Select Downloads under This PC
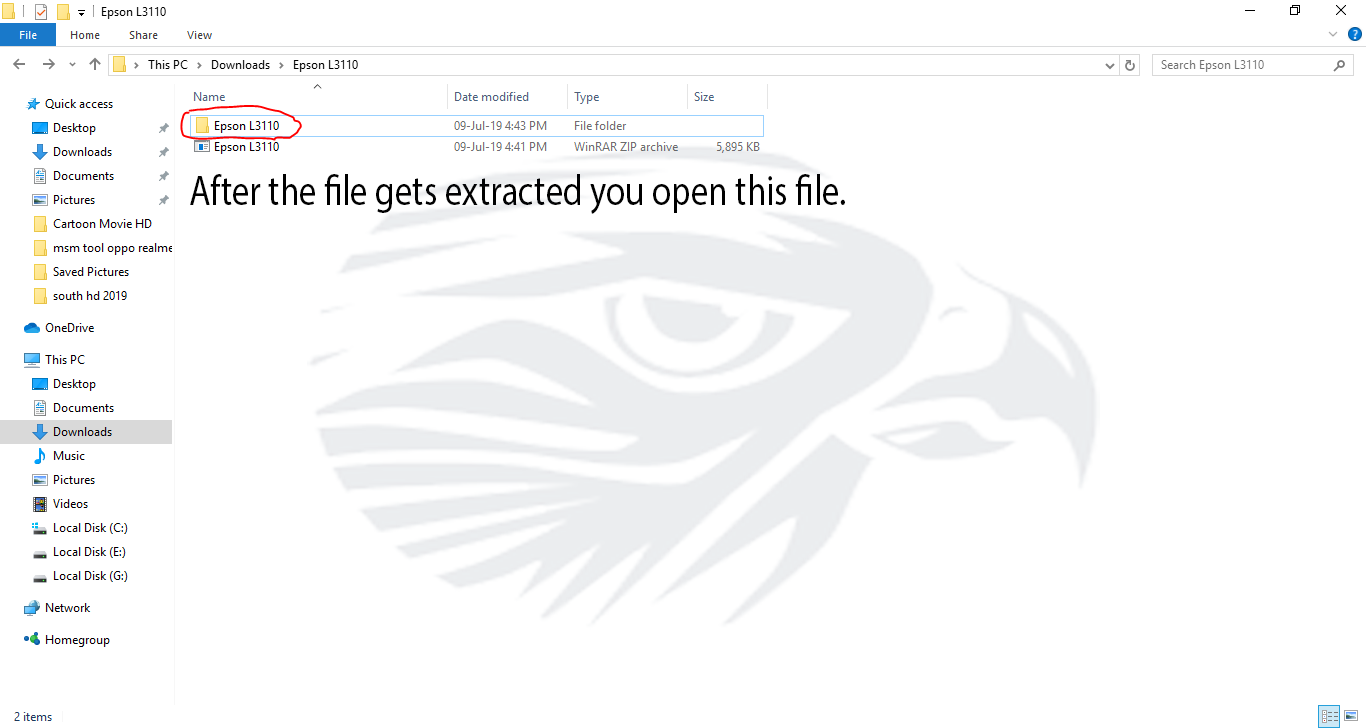 [82, 432]
